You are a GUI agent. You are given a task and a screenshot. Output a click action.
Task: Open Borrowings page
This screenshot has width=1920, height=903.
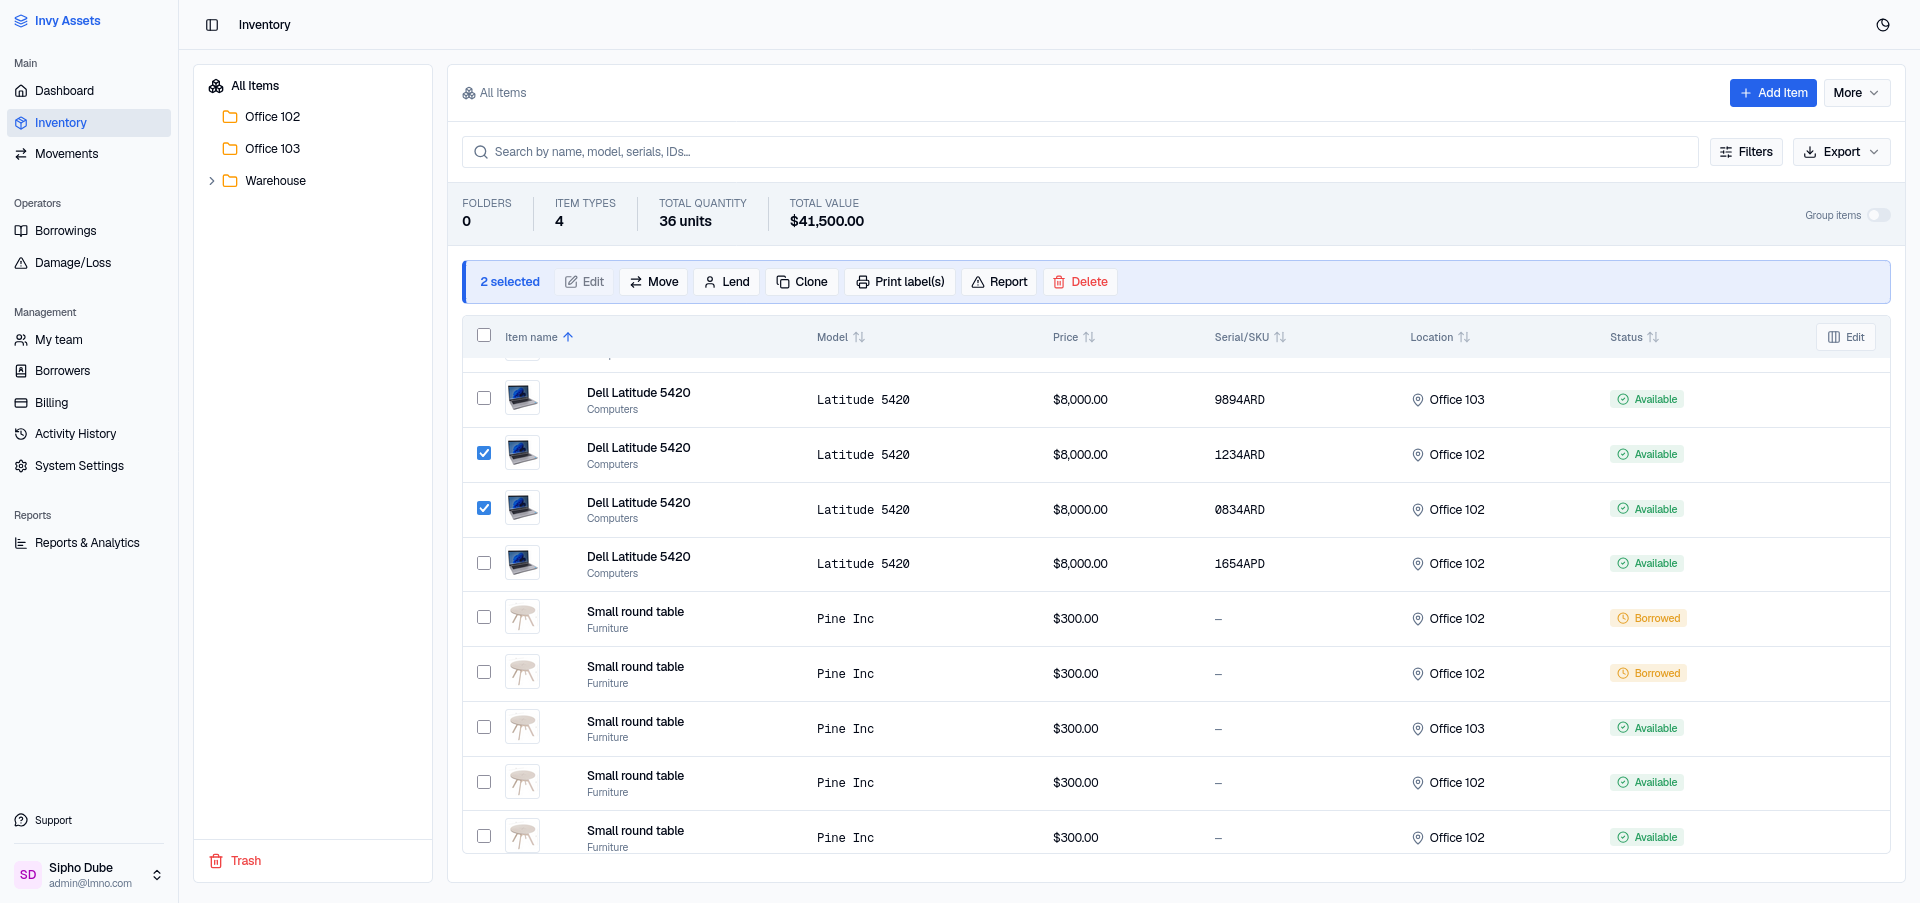[x=89, y=231]
